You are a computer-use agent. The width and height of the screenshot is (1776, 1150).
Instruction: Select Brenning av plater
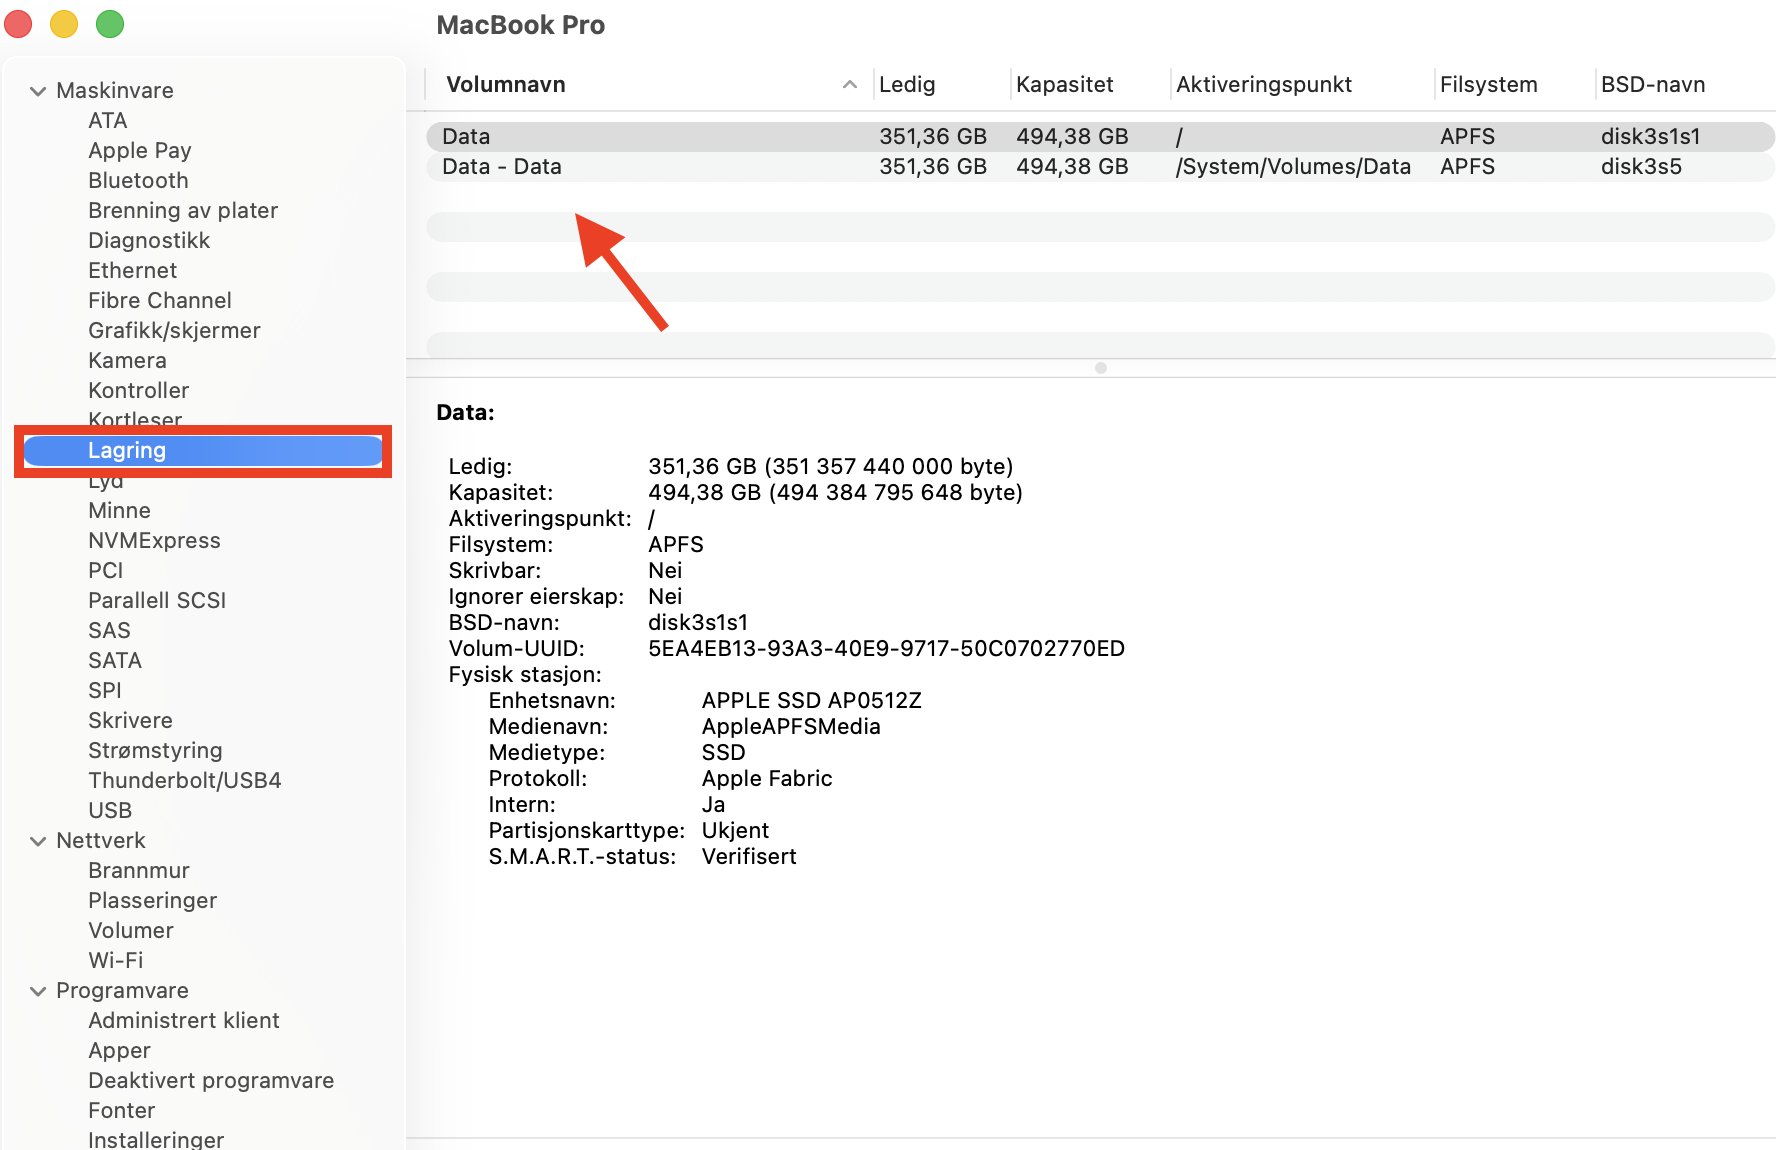(x=183, y=211)
